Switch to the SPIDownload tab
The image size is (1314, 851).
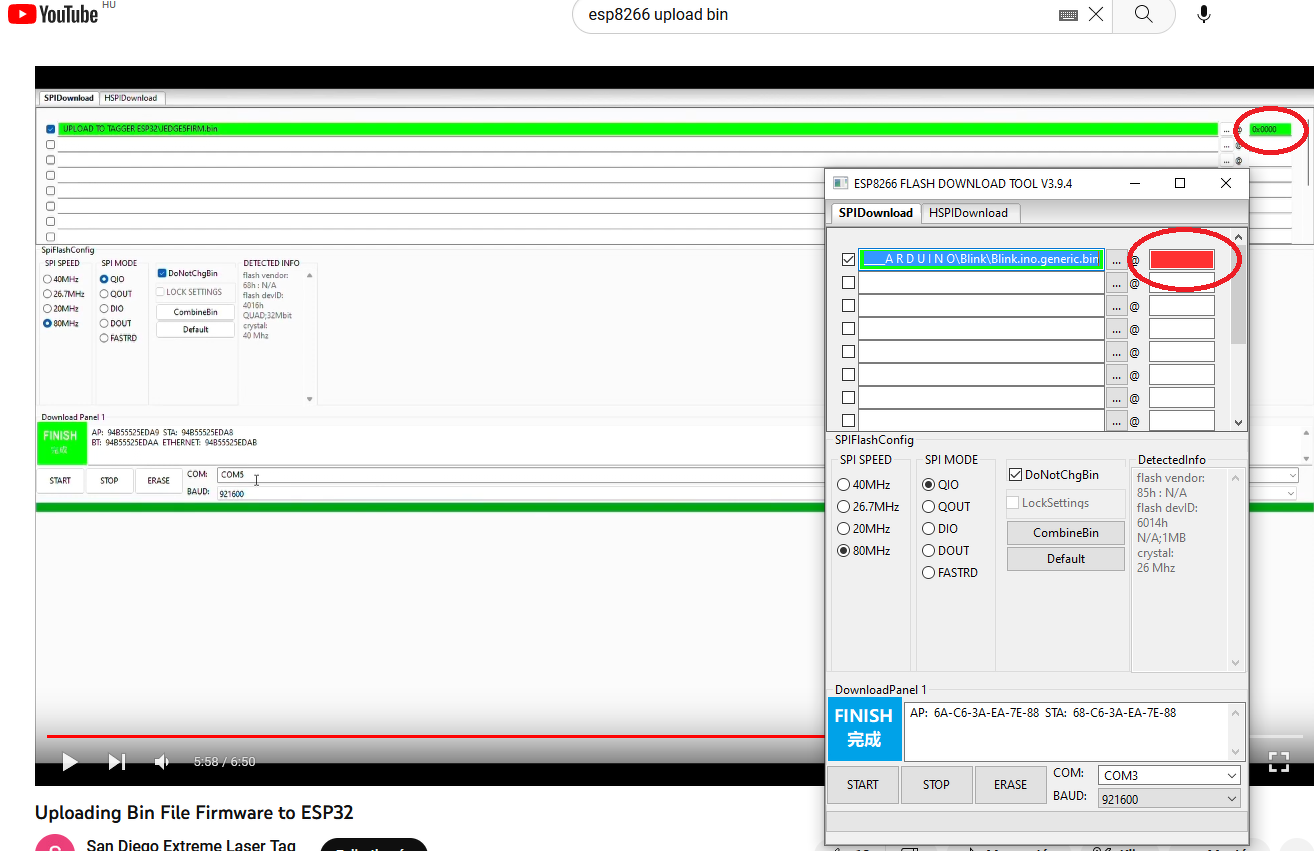tap(875, 213)
